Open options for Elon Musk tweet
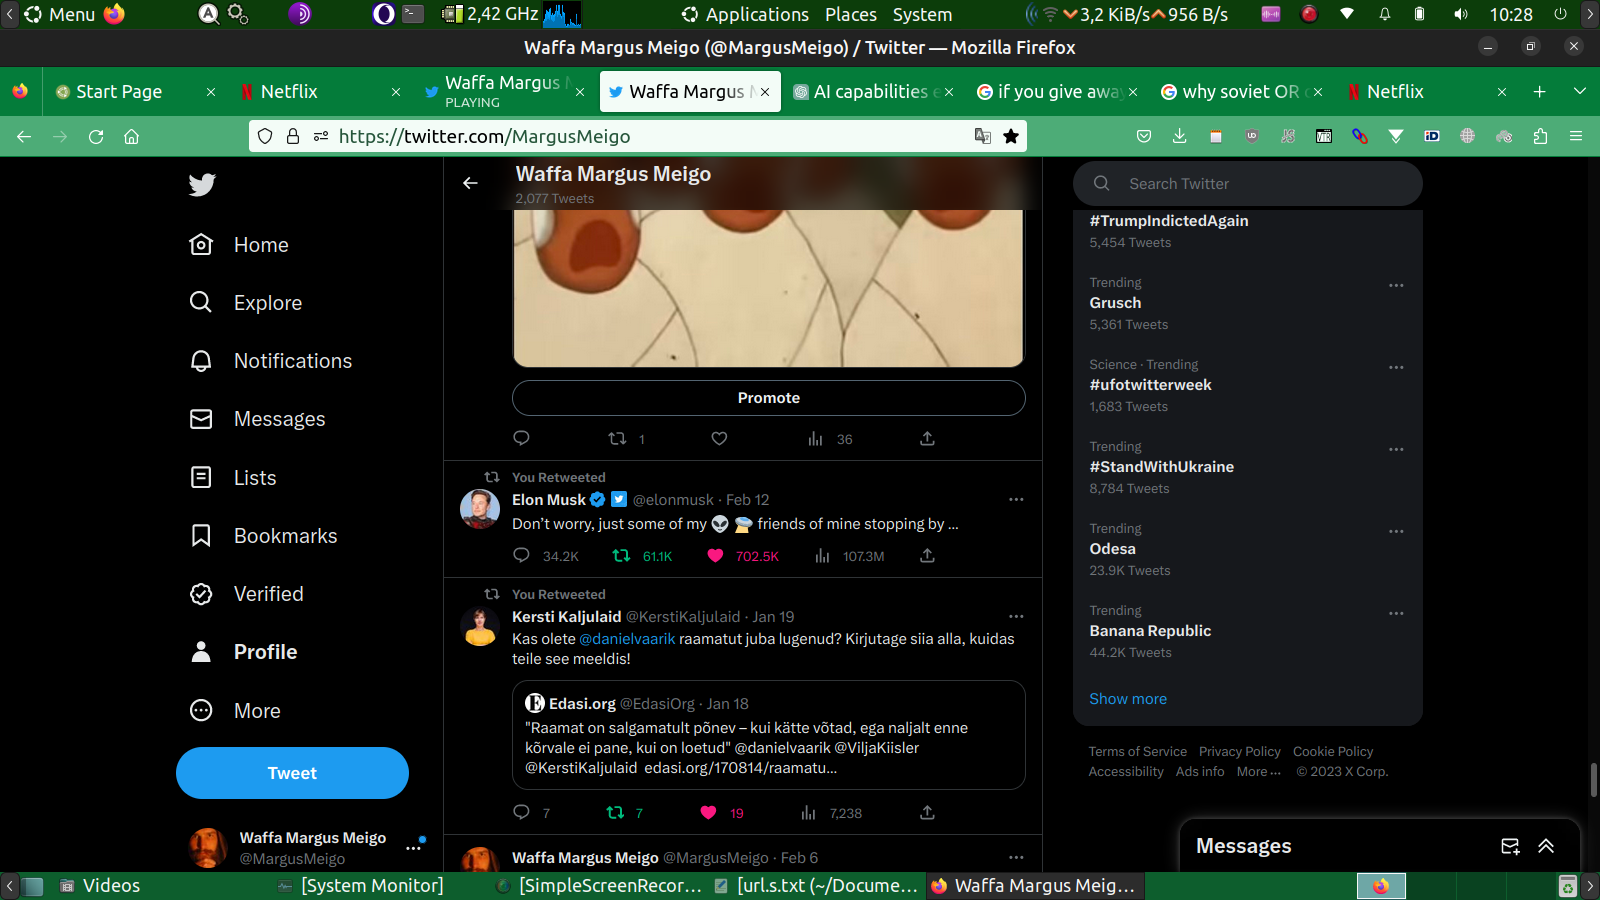The height and width of the screenshot is (900, 1600). coord(1016,499)
